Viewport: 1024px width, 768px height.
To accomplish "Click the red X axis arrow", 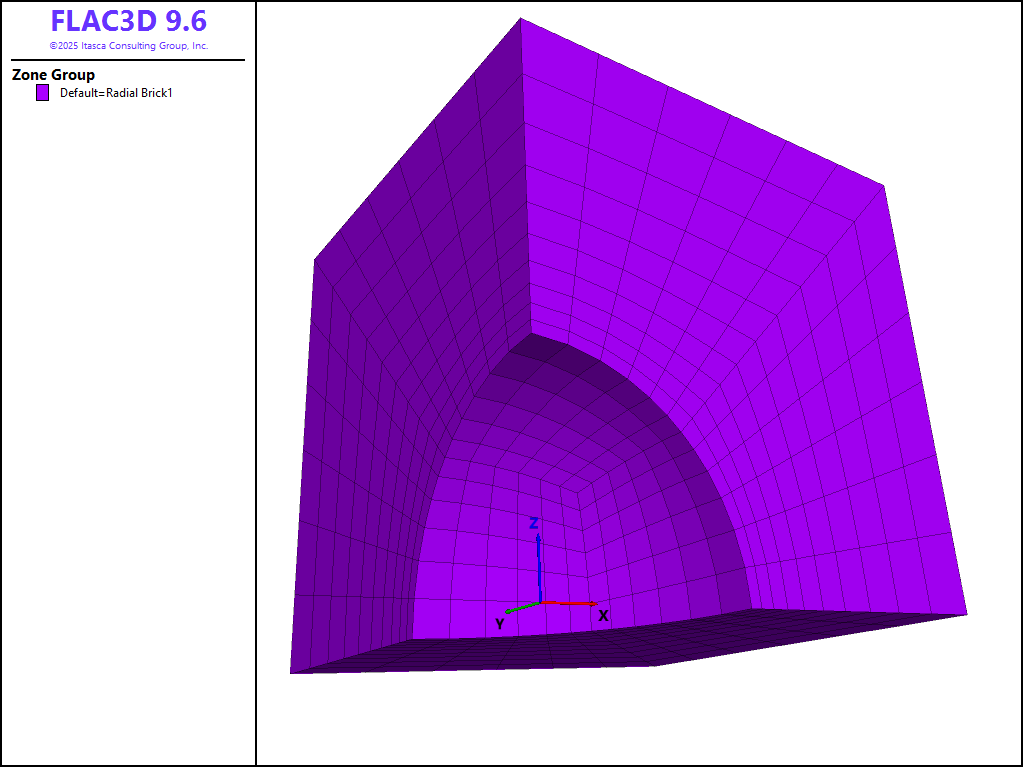I will point(570,604).
